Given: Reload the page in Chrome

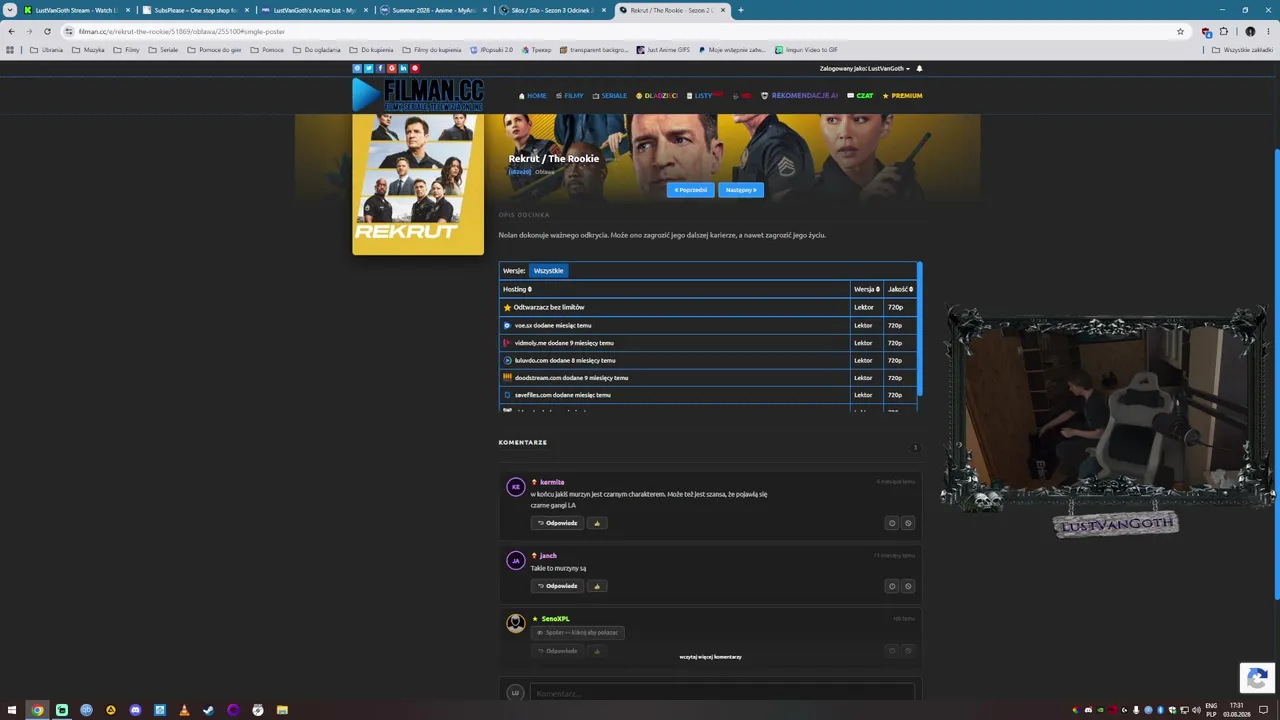Looking at the screenshot, I should coord(47,31).
